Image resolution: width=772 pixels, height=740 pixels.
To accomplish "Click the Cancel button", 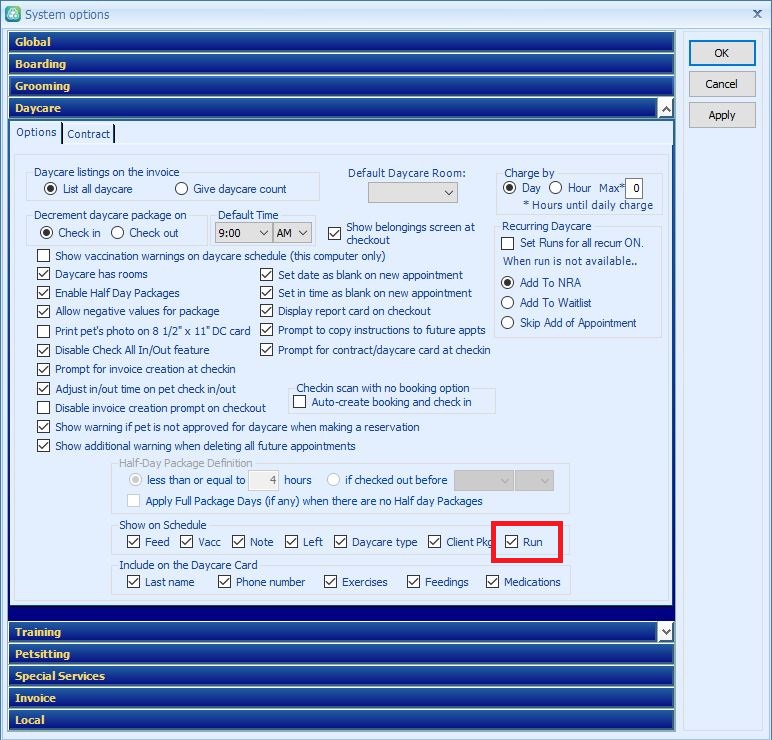I will tap(722, 84).
